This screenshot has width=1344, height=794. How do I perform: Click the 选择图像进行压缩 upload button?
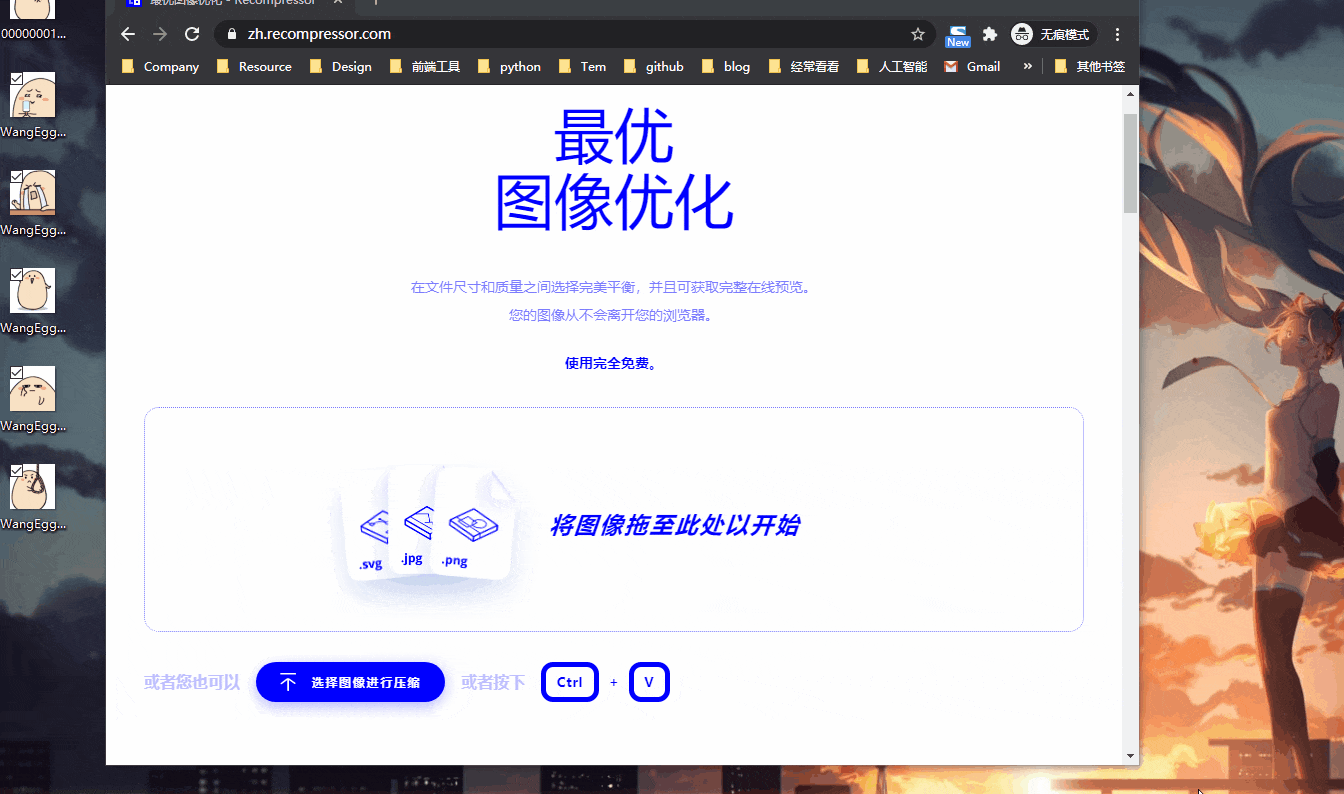click(350, 682)
